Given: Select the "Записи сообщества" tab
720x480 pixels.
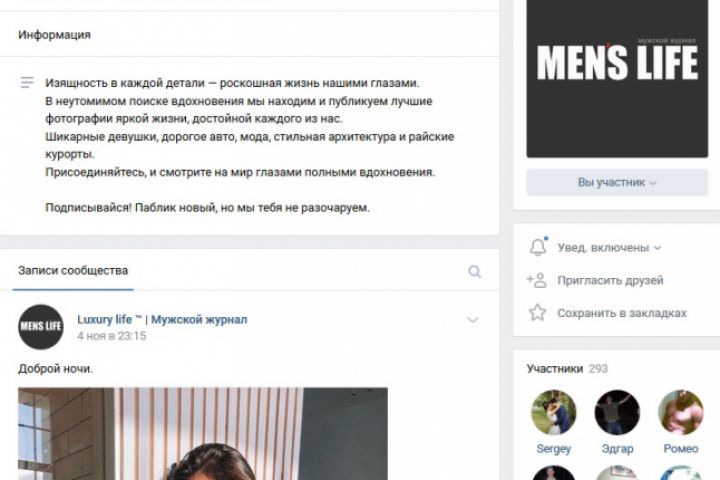Looking at the screenshot, I should (x=73, y=271).
